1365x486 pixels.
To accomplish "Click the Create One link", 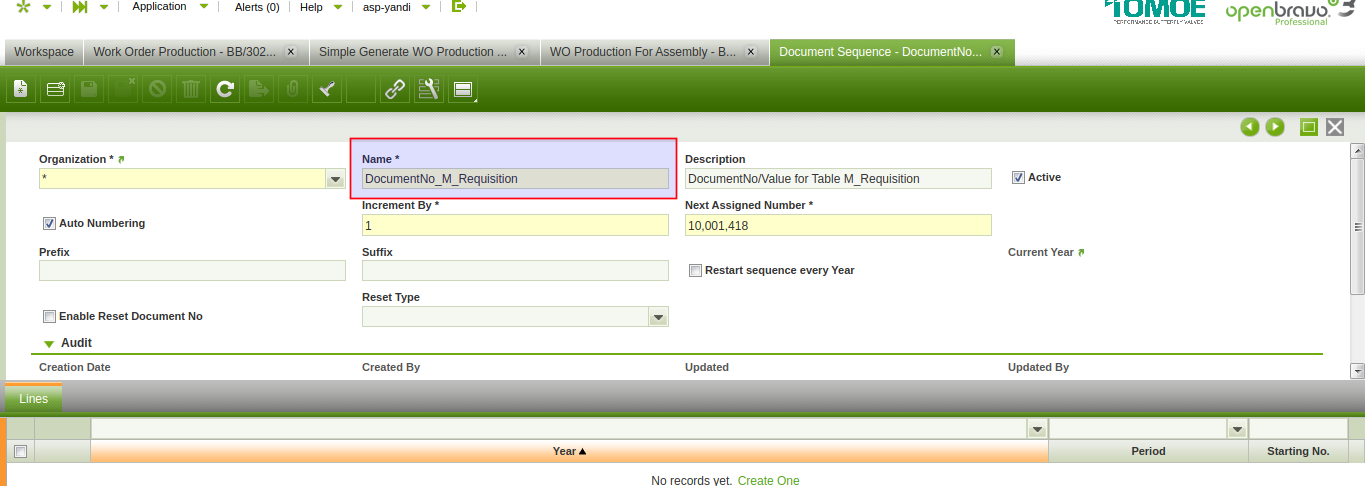I will click(768, 480).
